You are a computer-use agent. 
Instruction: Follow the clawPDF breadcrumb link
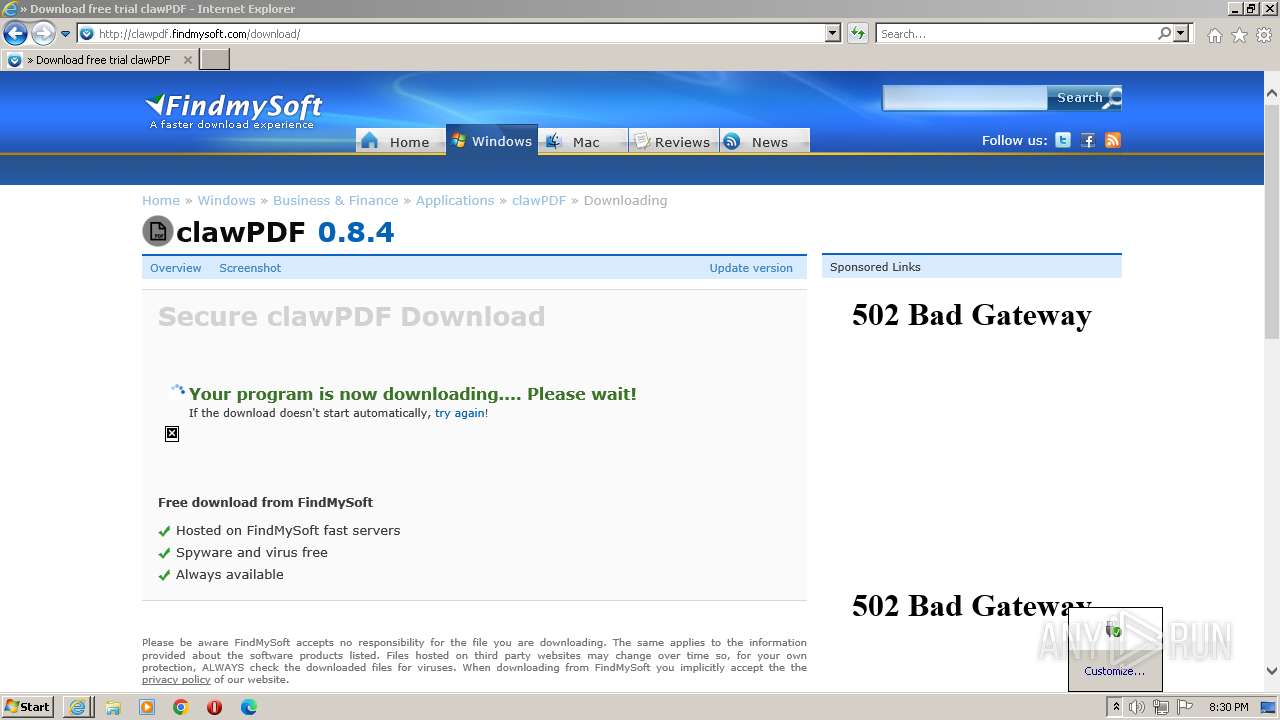coord(539,200)
